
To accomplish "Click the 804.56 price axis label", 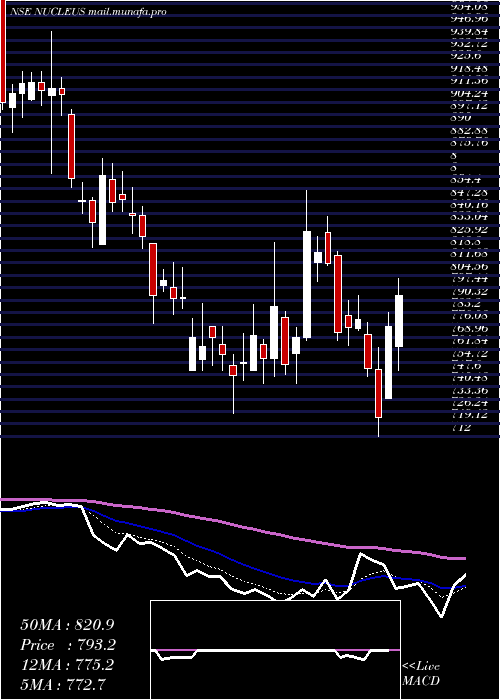I will (x=471, y=267).
